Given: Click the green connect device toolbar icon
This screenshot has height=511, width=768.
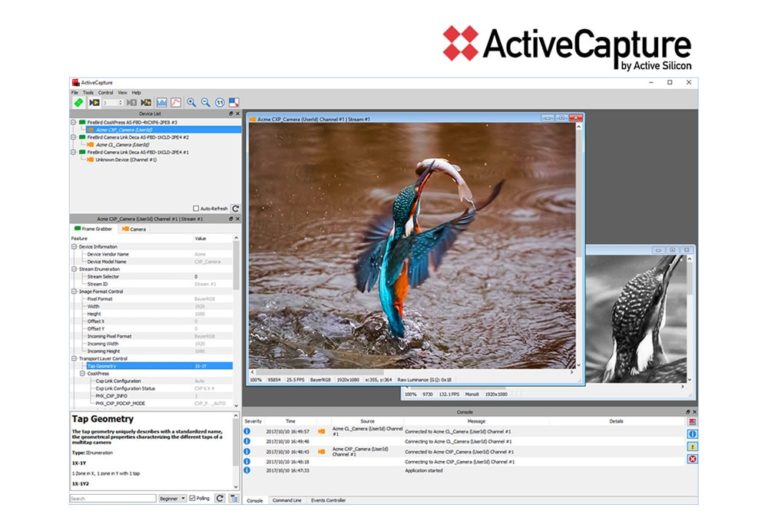Looking at the screenshot, I should (78, 102).
